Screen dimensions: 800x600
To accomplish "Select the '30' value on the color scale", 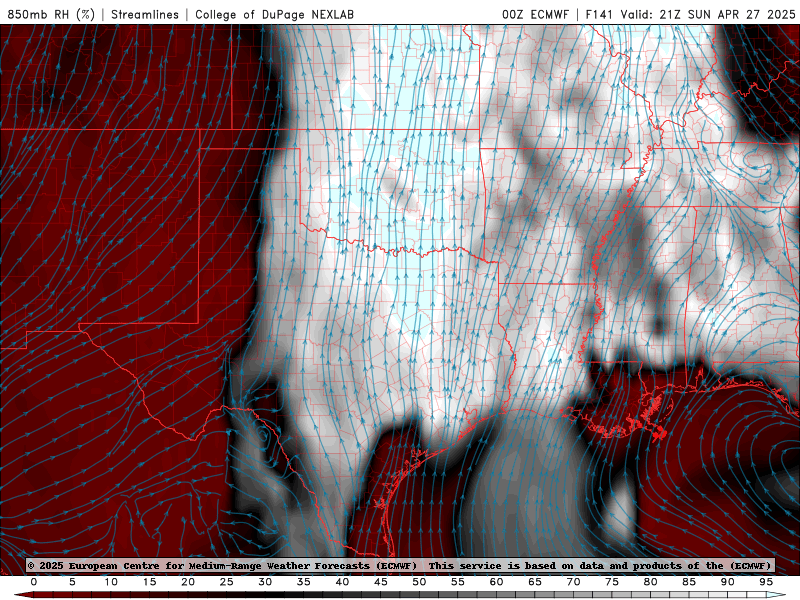I will (x=265, y=582).
